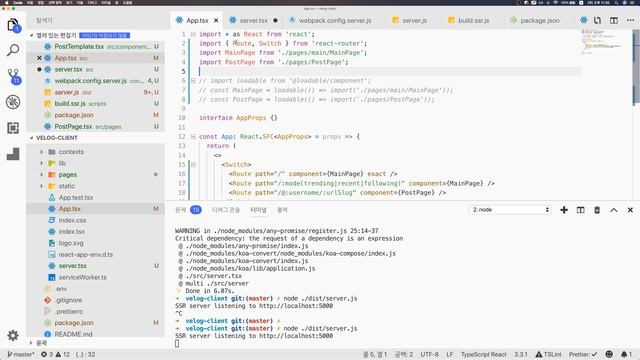Click the spaces indentation status item
Viewport: 640px width, 360px height.
pos(404,354)
